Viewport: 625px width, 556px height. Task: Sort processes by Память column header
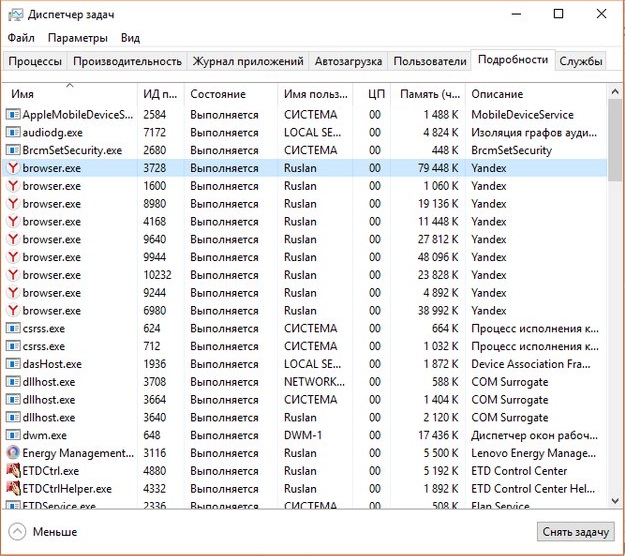click(x=428, y=94)
